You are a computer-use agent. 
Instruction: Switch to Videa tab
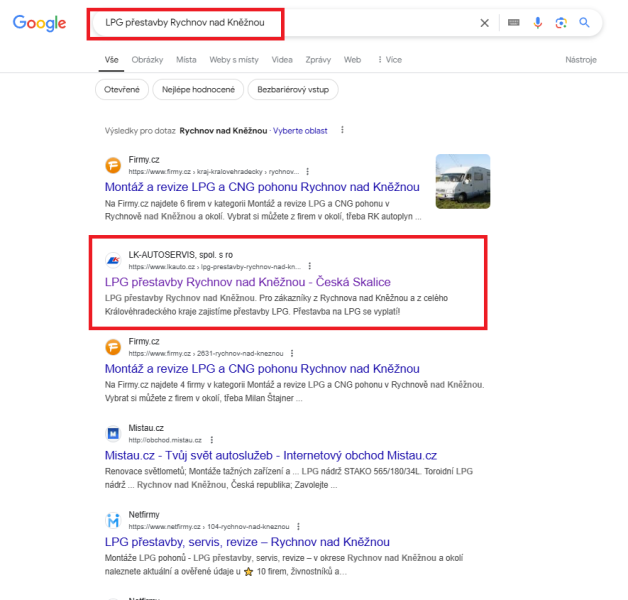pos(282,60)
